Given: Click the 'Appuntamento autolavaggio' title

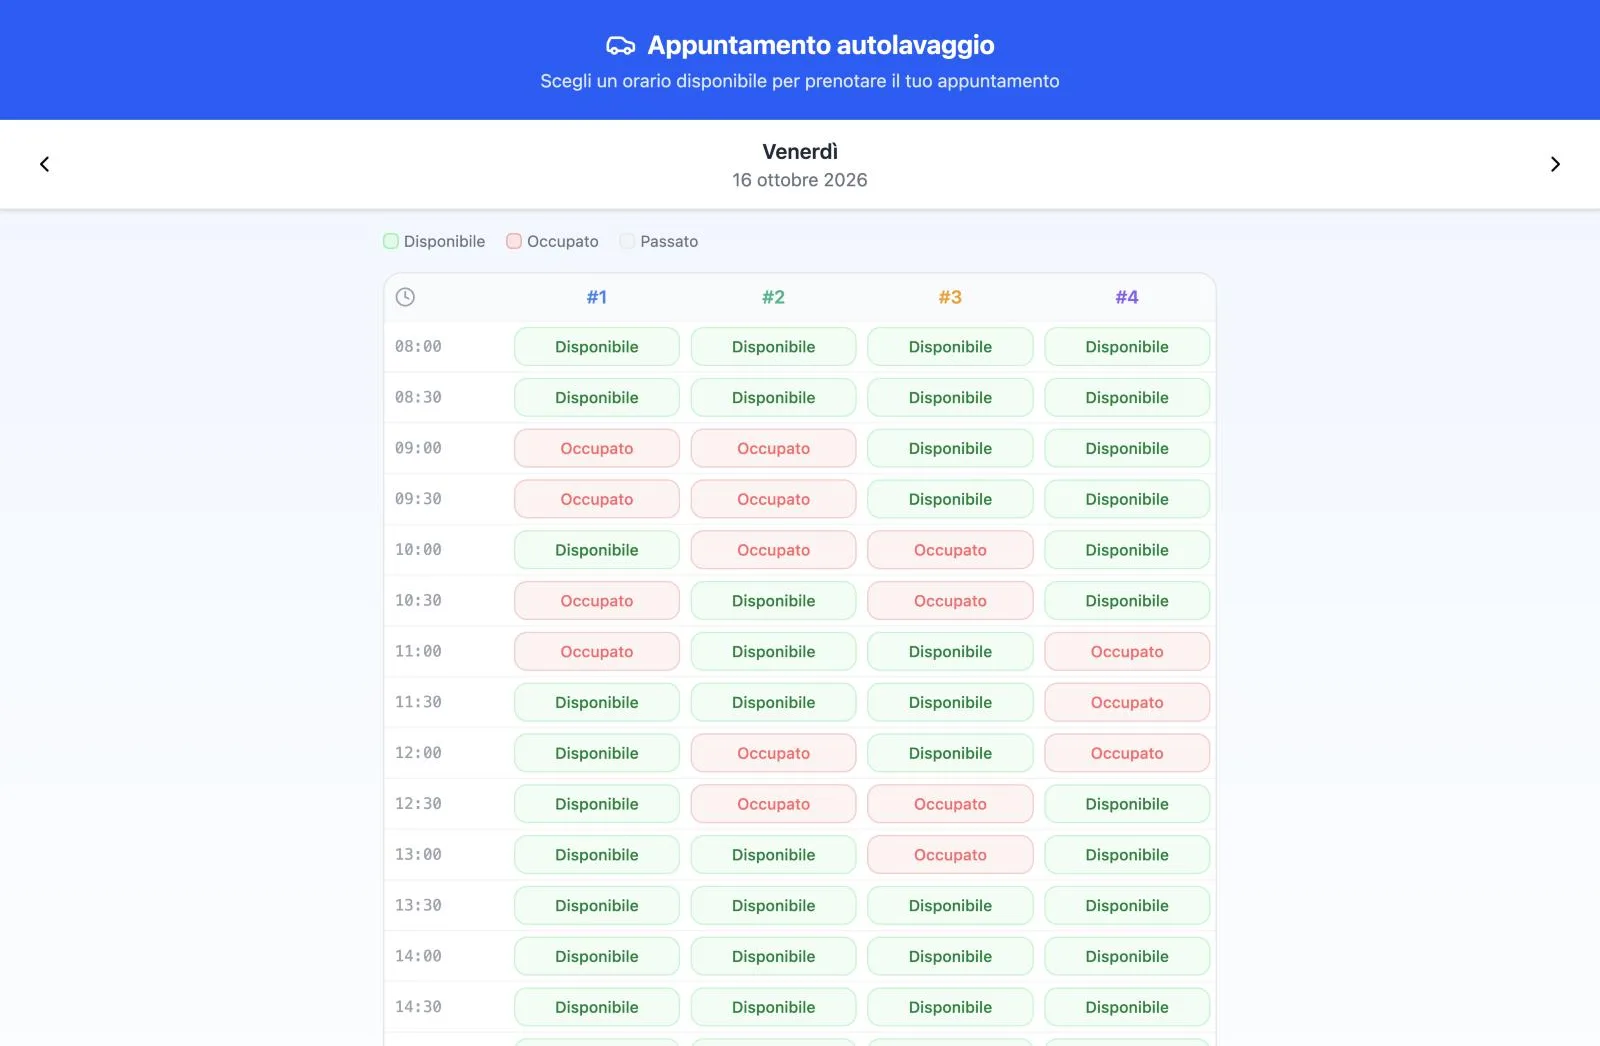Looking at the screenshot, I should (x=821, y=45).
